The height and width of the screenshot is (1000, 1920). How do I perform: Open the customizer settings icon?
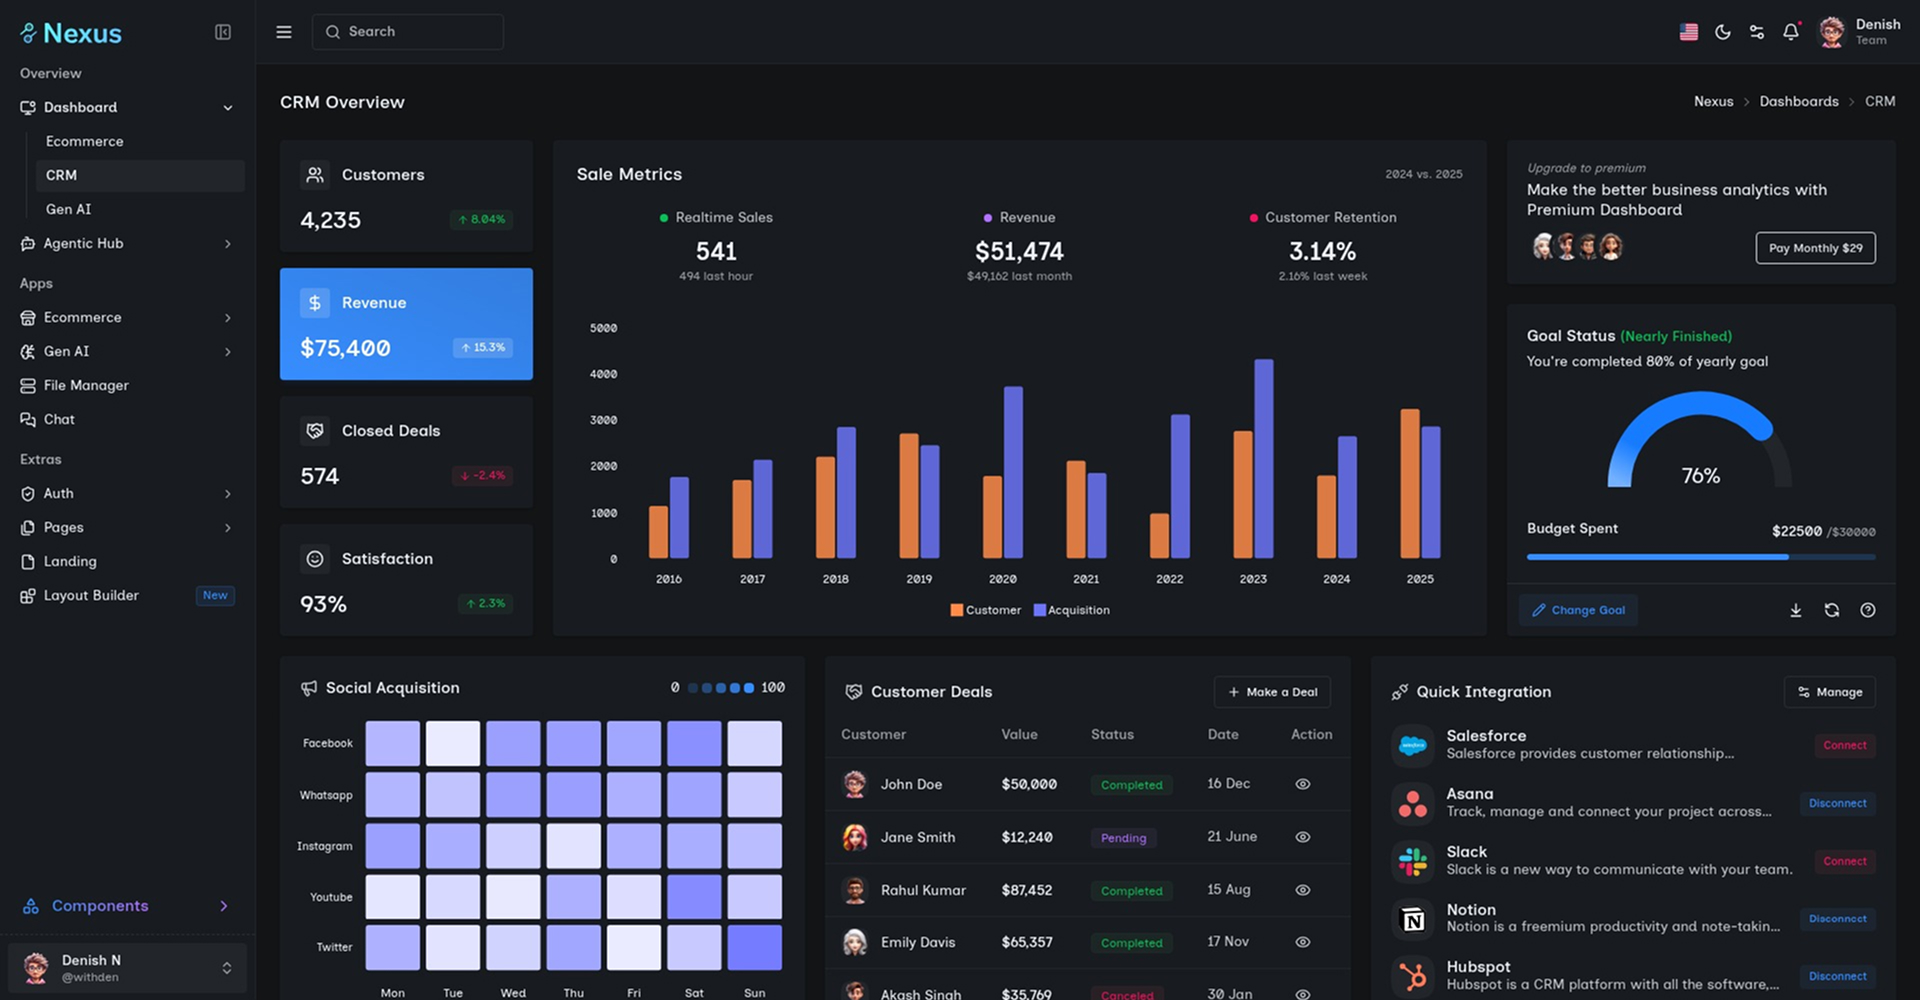(1757, 32)
